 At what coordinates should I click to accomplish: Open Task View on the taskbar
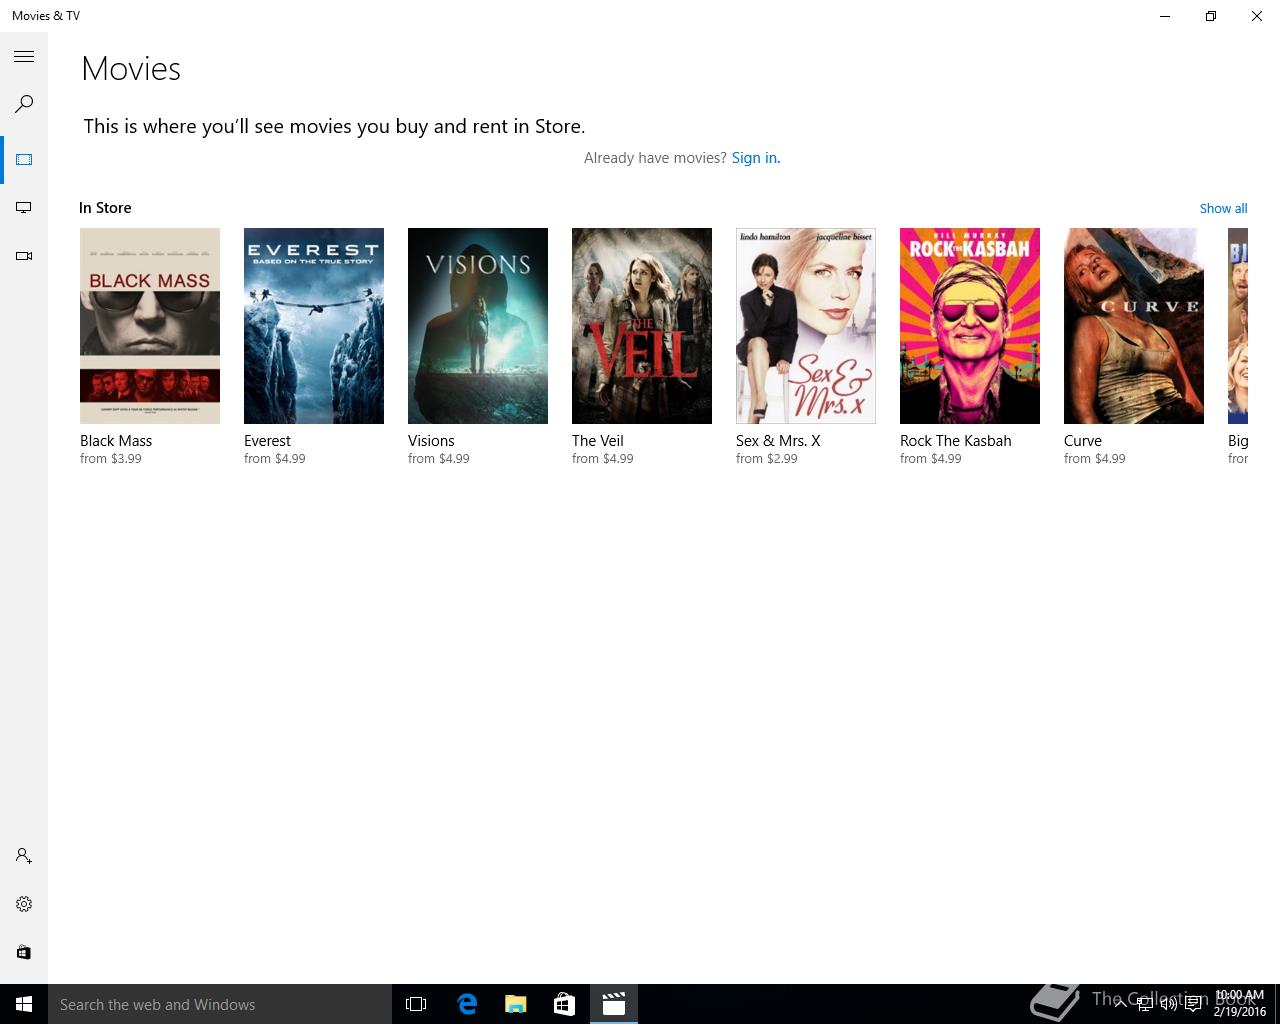click(416, 1004)
